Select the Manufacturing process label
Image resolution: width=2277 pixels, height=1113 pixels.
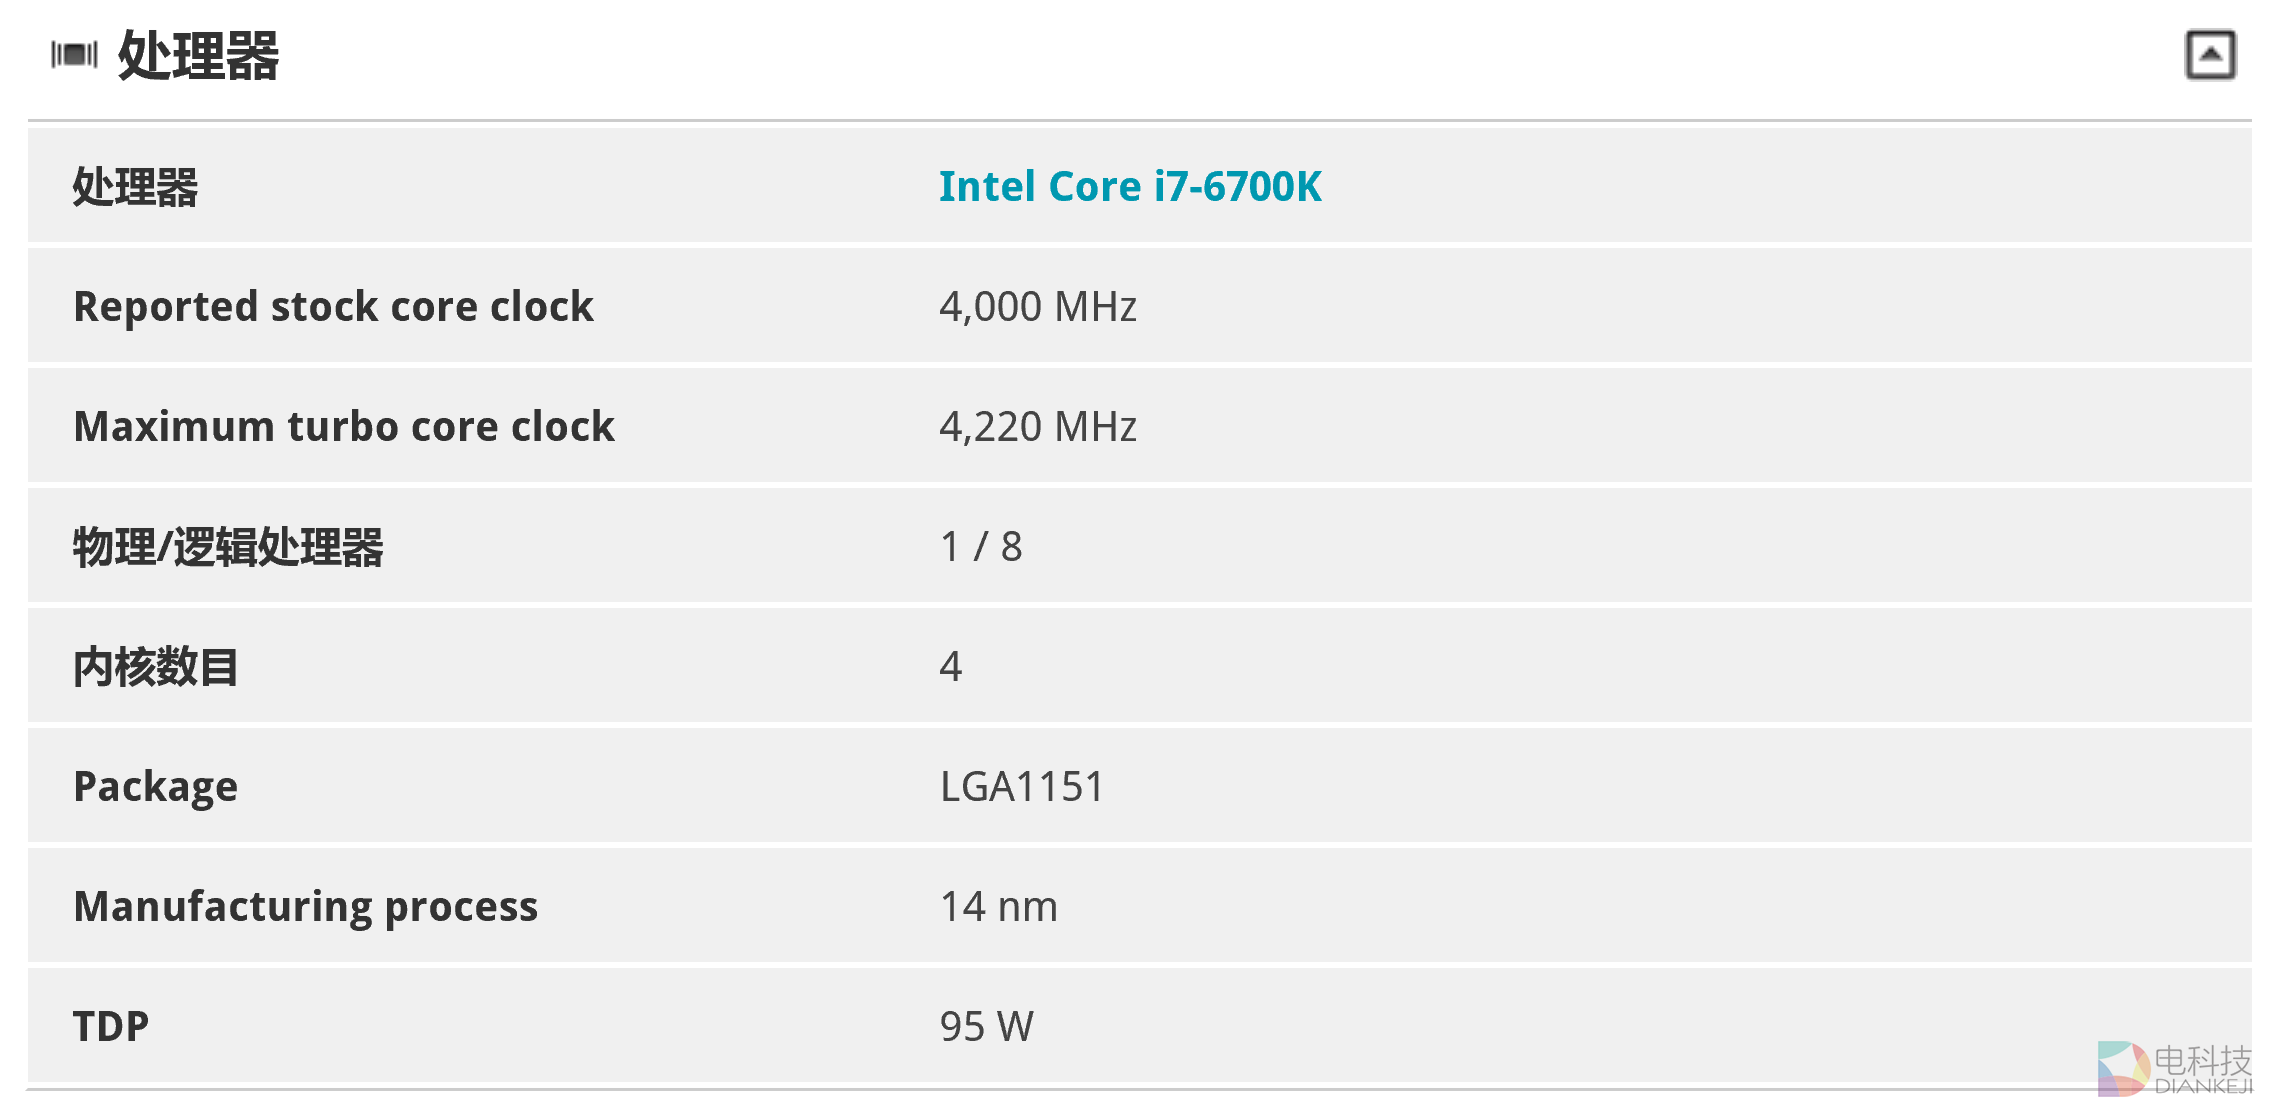305,907
